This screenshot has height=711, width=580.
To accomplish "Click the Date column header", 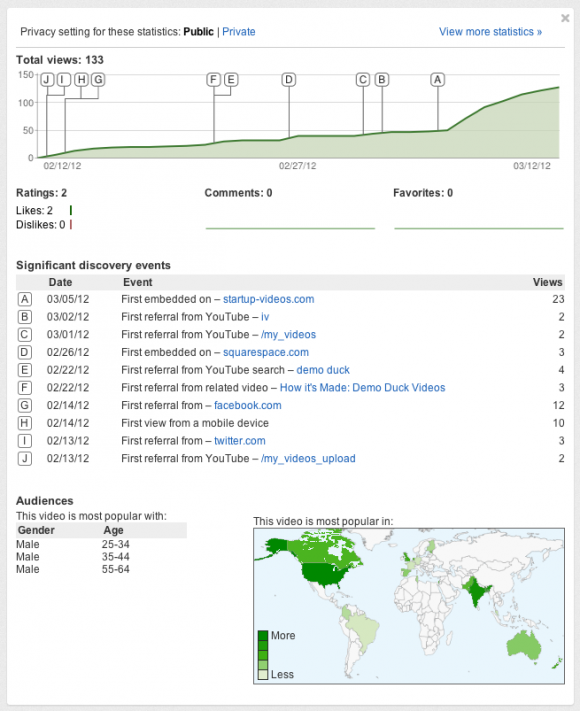I will (x=60, y=282).
